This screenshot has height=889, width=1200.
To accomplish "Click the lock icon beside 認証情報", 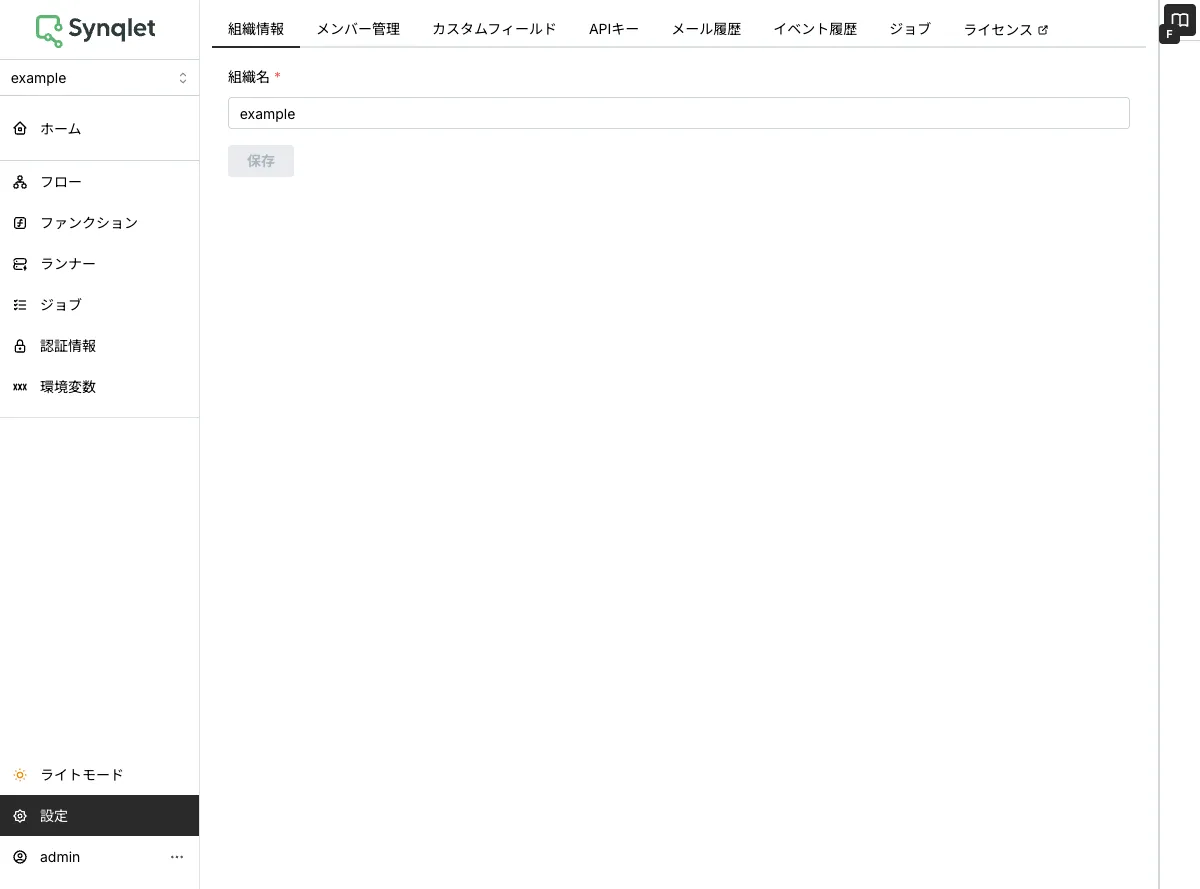I will 20,346.
